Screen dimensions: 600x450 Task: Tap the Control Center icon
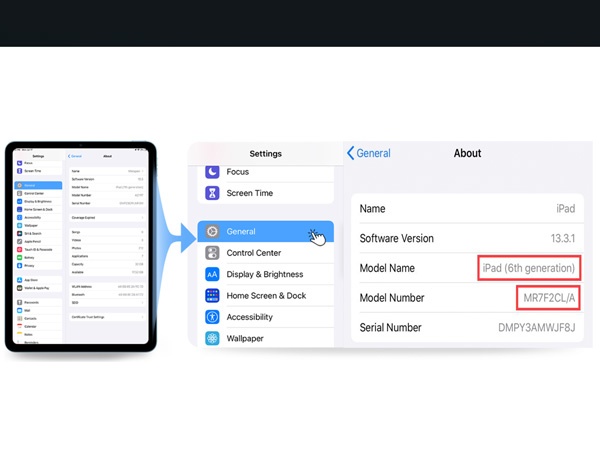[x=212, y=253]
